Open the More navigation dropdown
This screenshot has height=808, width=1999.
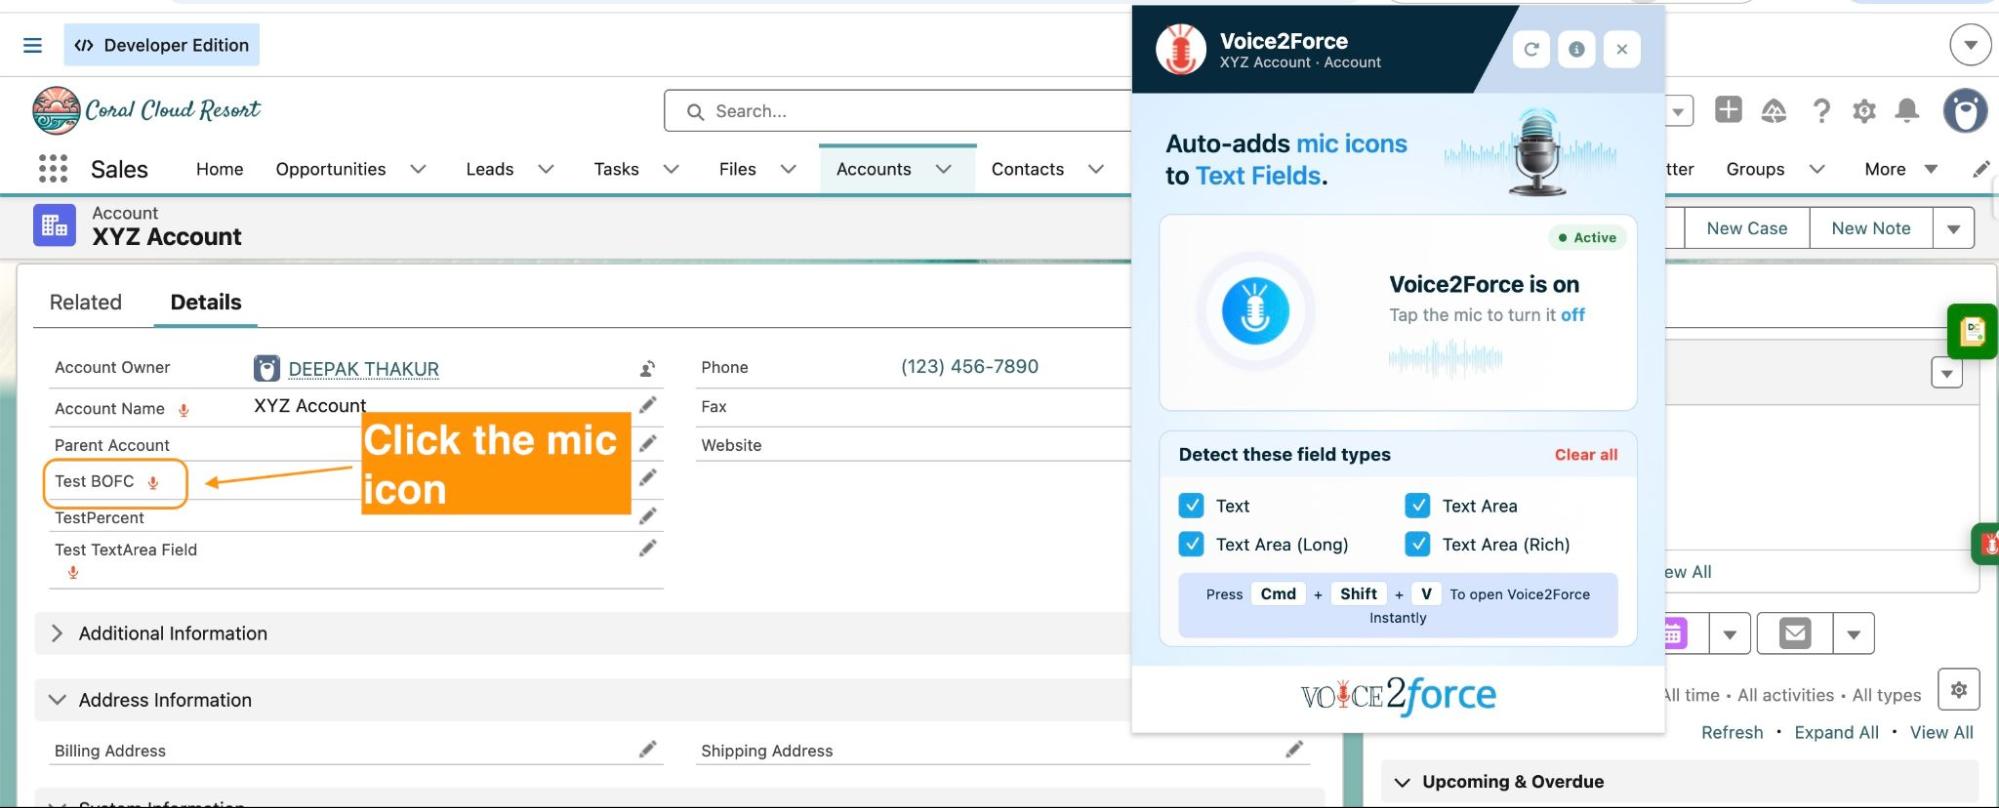point(1900,169)
